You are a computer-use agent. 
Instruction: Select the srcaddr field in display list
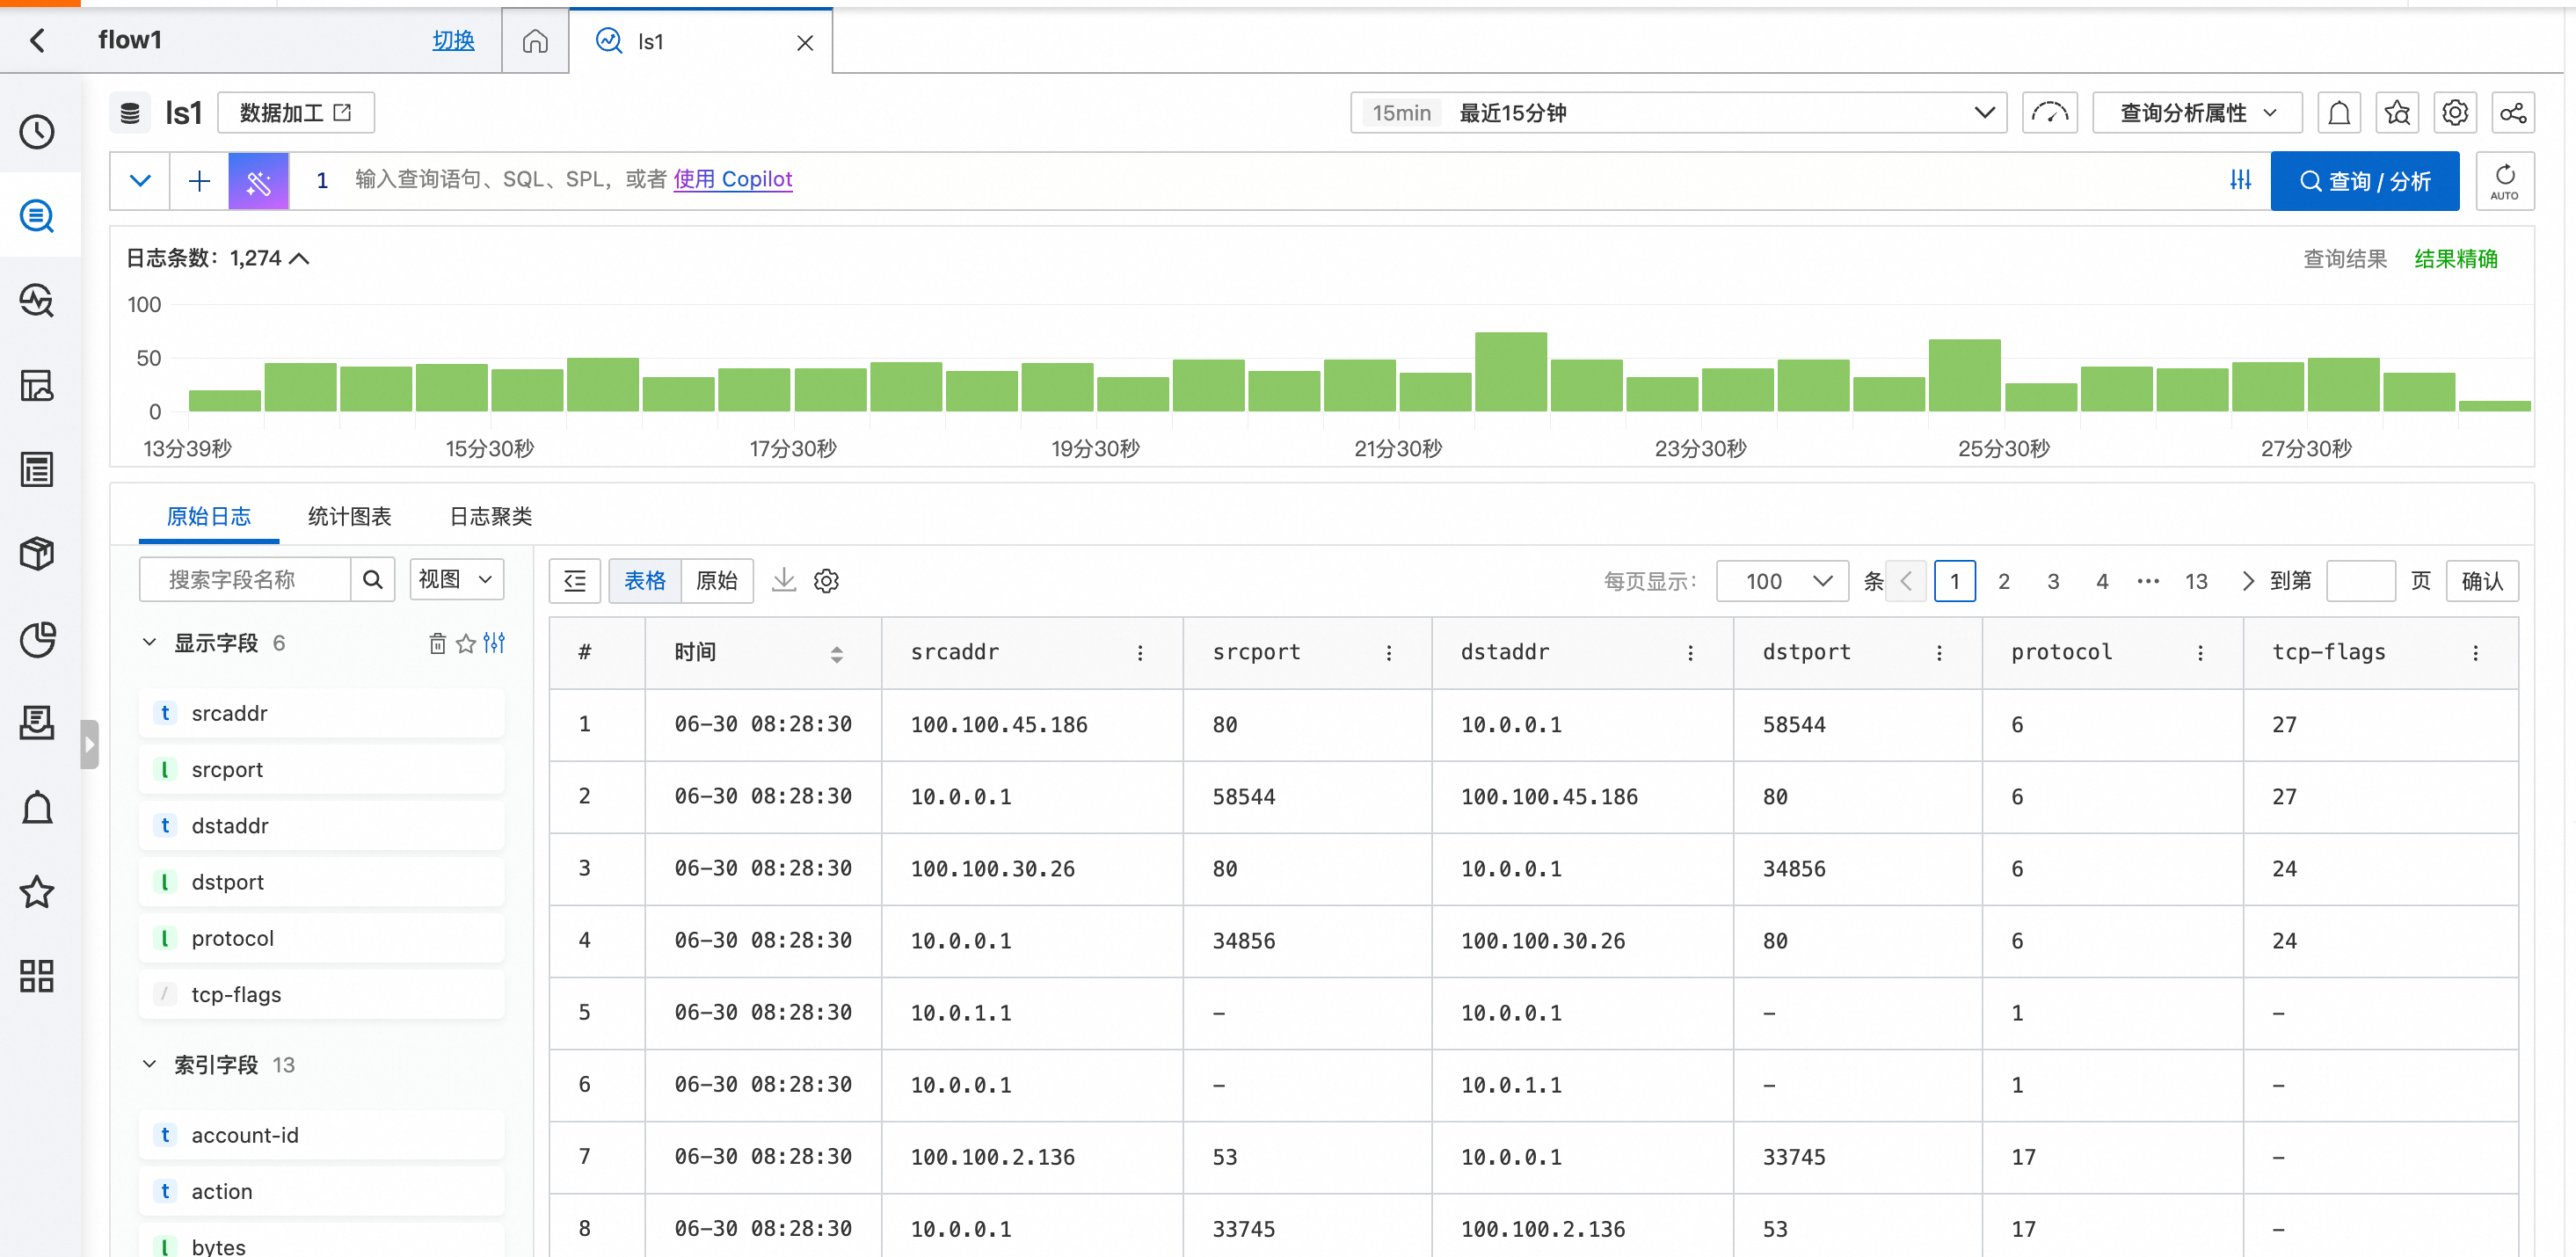[321, 713]
